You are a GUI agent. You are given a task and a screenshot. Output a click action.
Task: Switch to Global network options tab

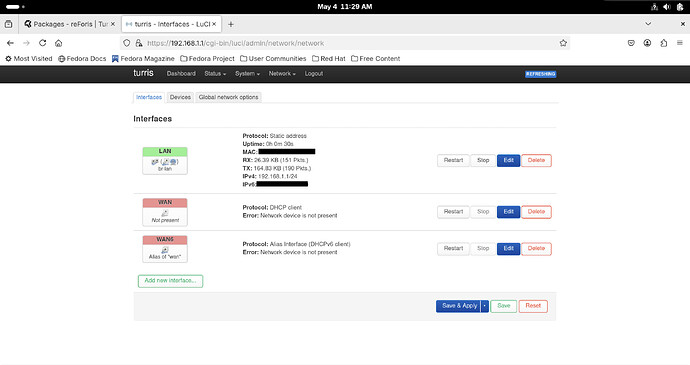[x=228, y=97]
